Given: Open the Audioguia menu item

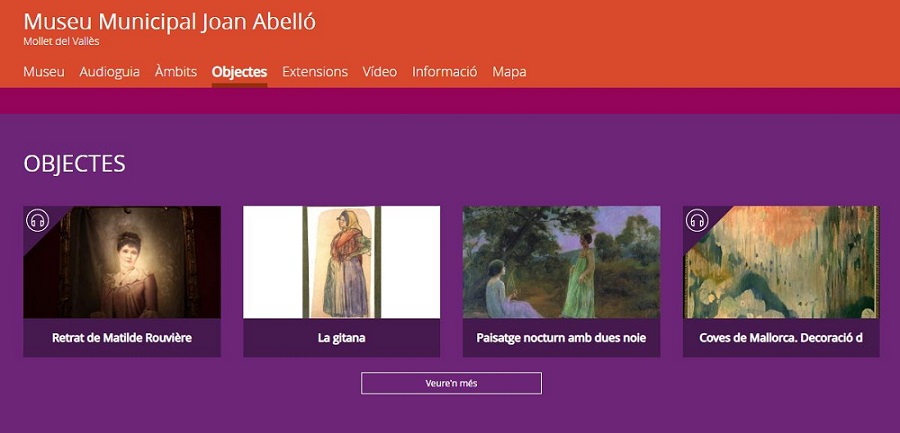Looking at the screenshot, I should [x=110, y=72].
